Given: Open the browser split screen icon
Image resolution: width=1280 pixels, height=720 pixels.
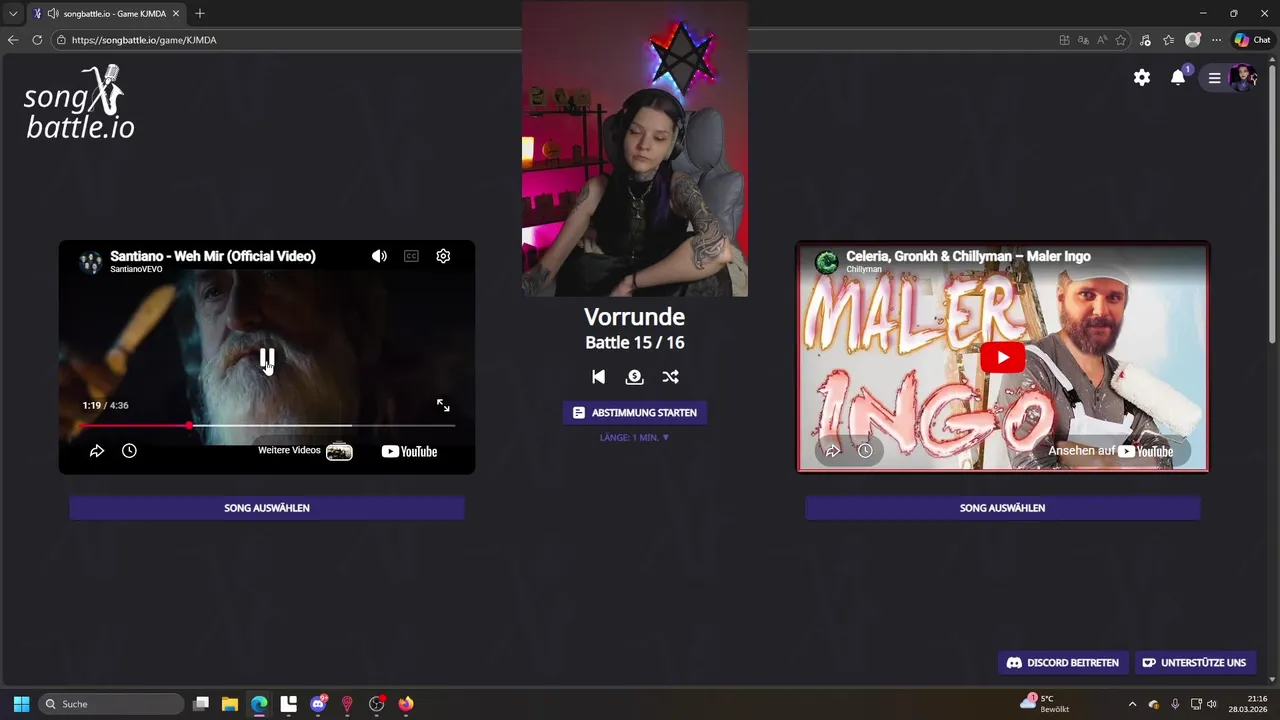Looking at the screenshot, I should click(x=1065, y=40).
